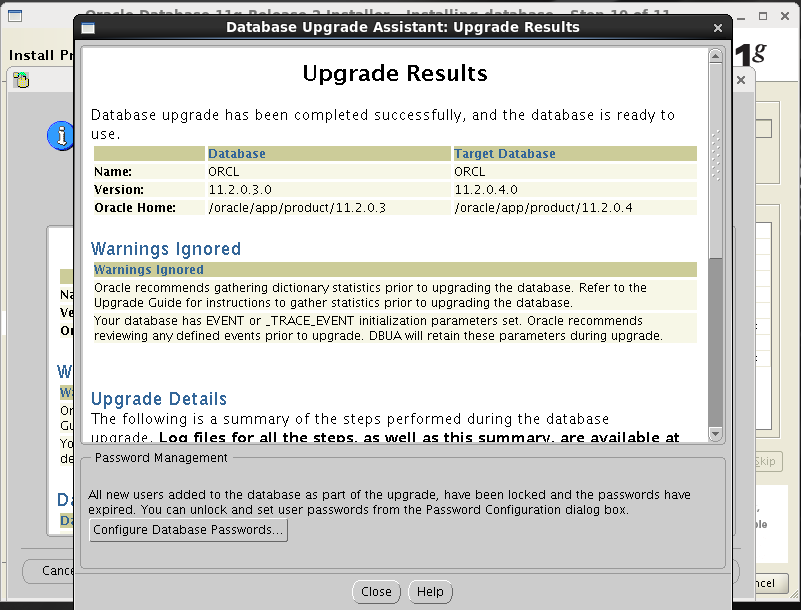801x610 pixels.
Task: Minimize the Oracle installer background window
Action: click(741, 16)
